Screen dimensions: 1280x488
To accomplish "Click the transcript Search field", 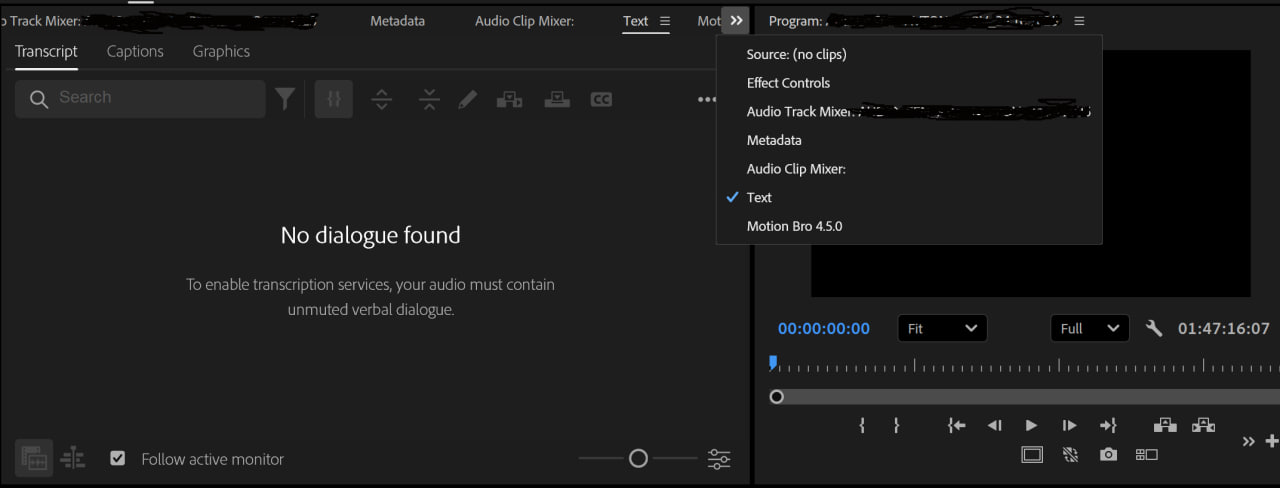I will [x=150, y=98].
